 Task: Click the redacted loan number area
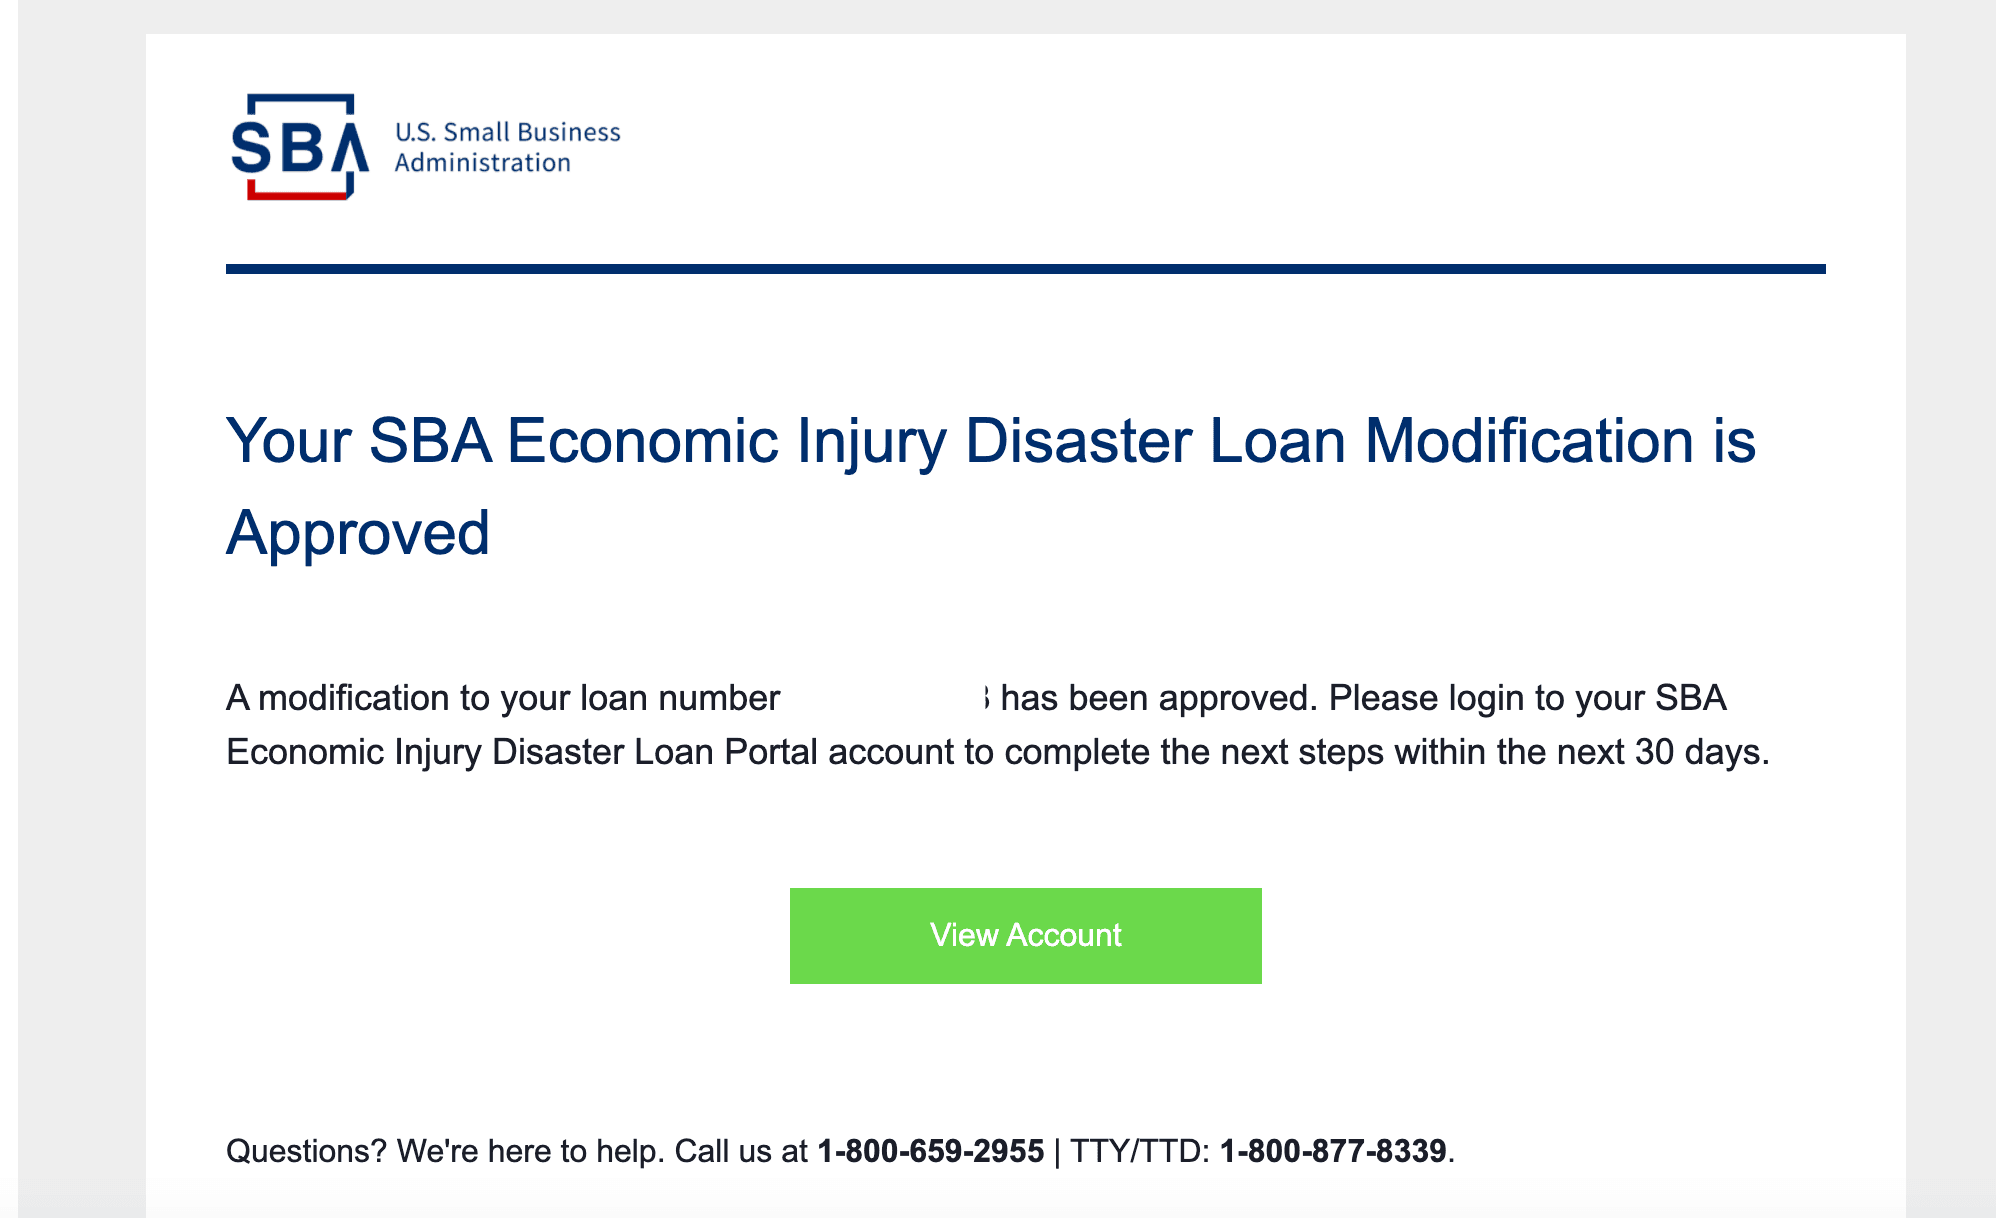coord(887,697)
